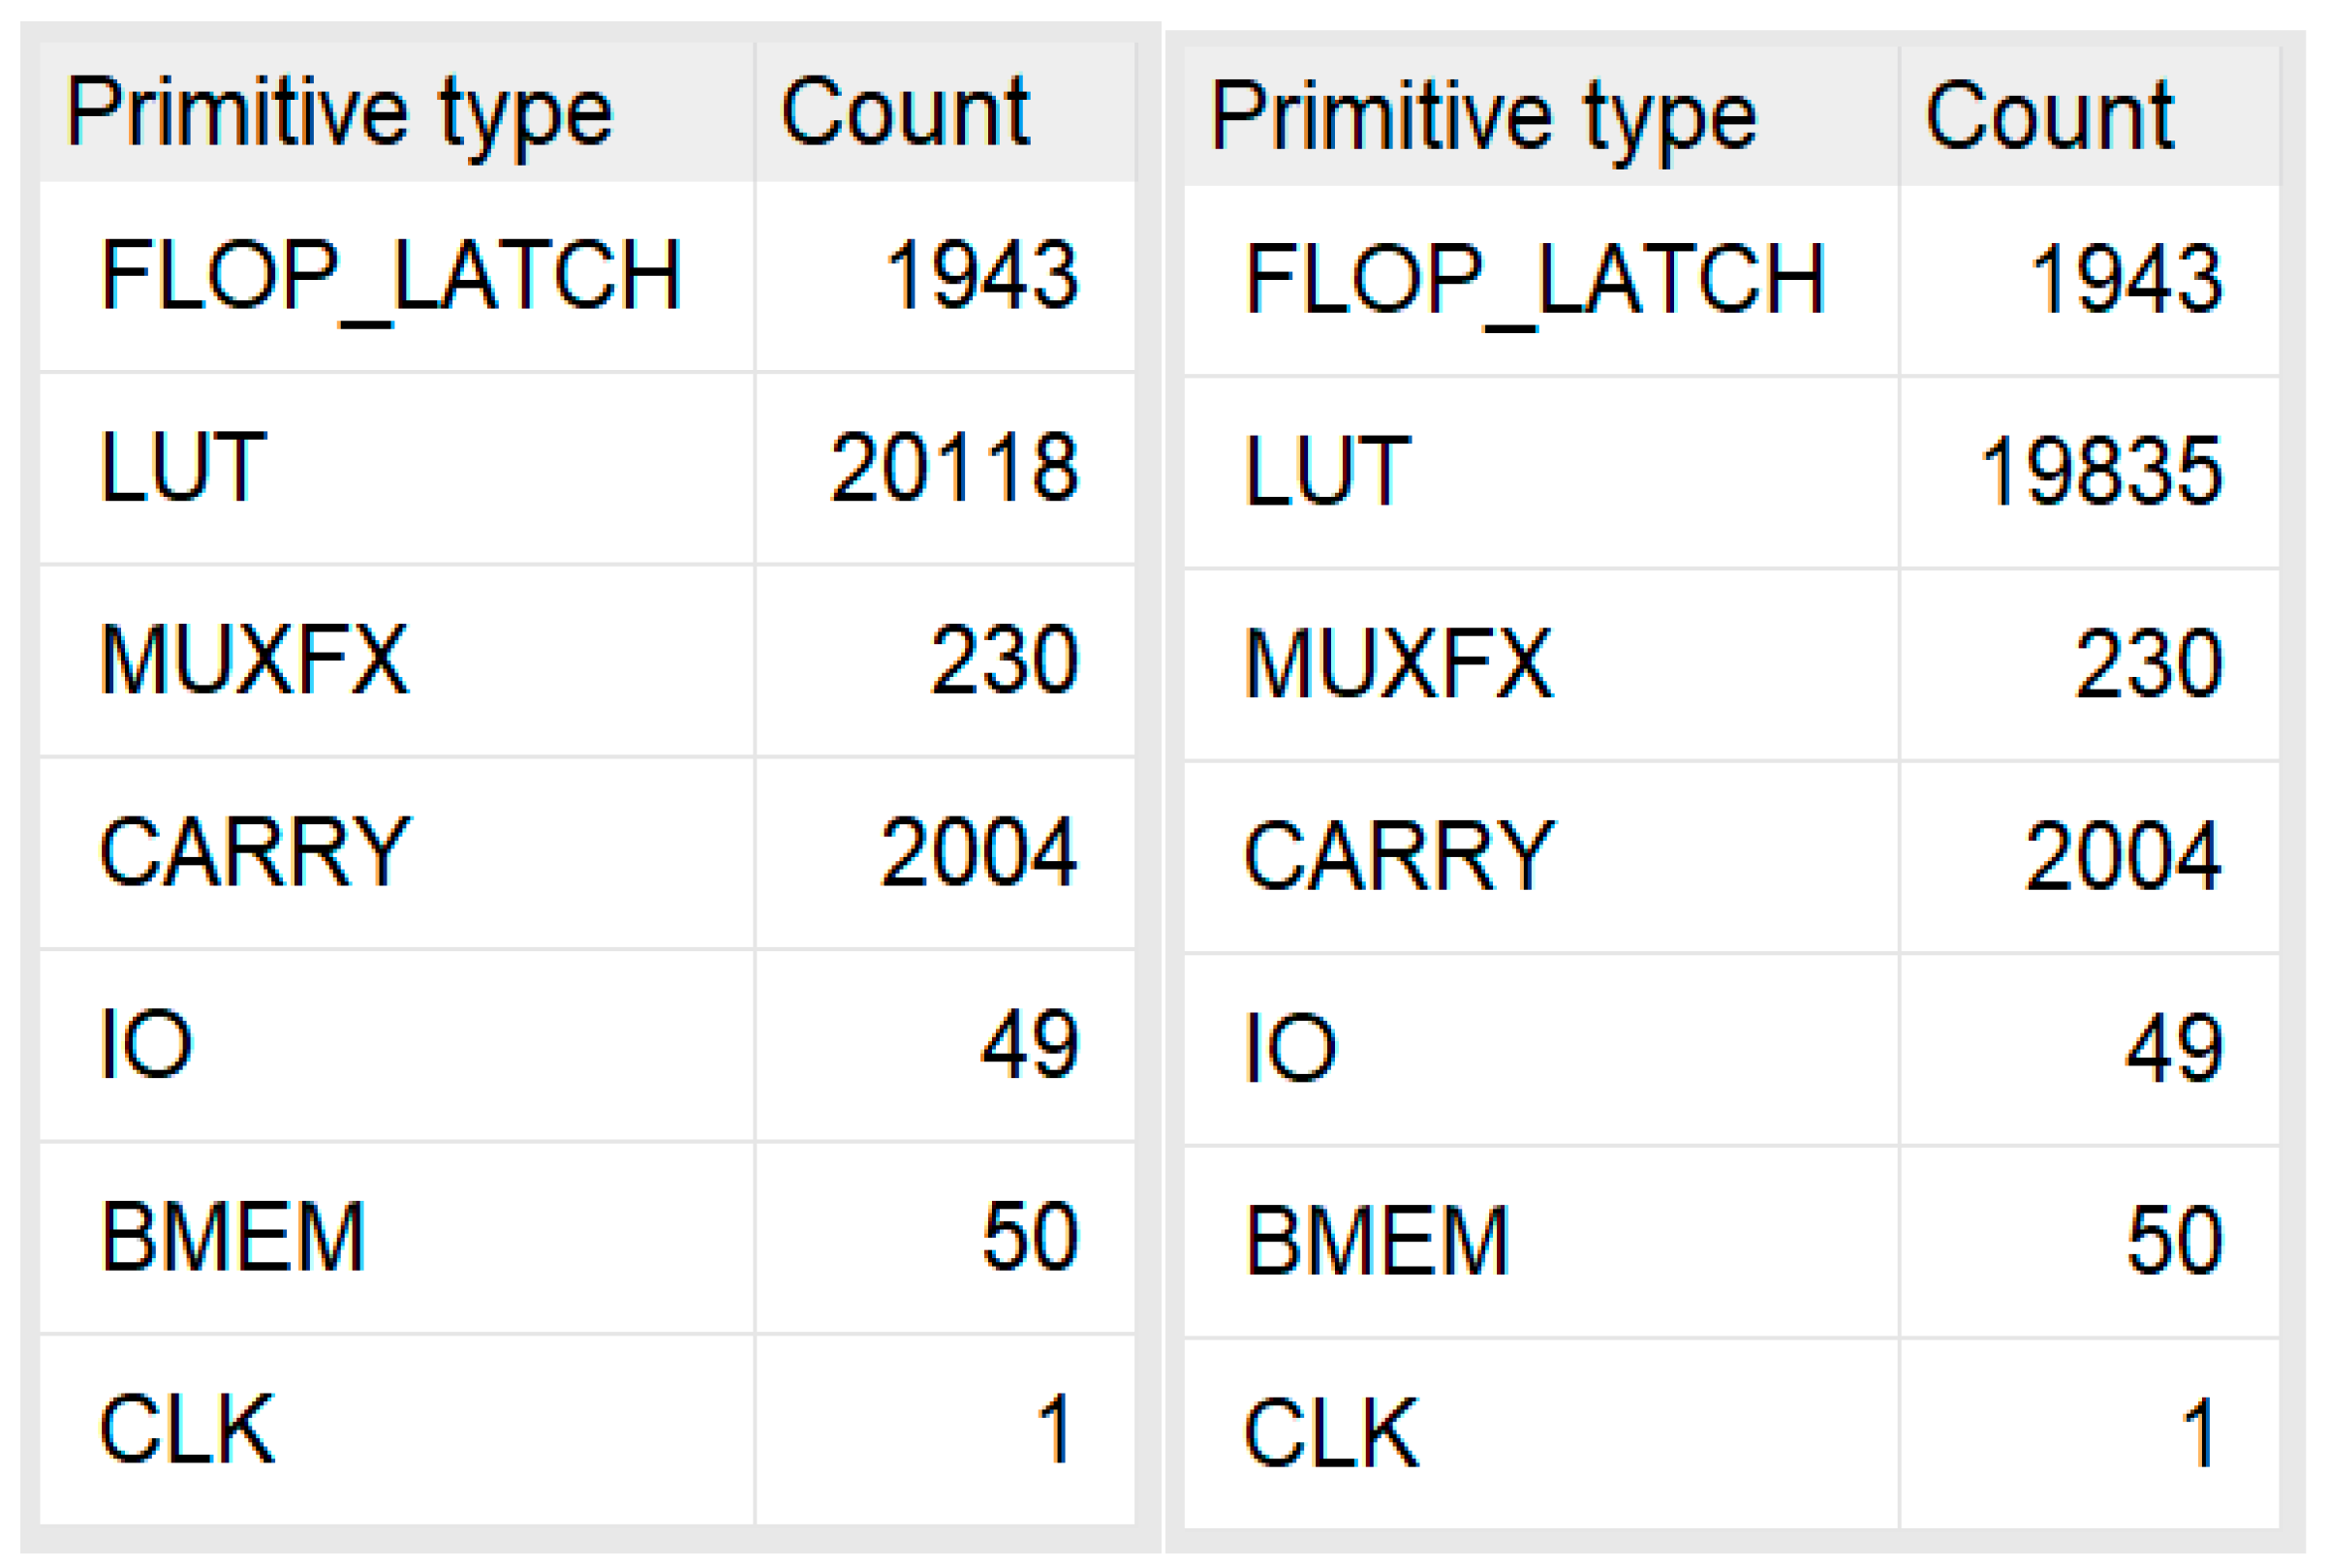The width and height of the screenshot is (2329, 1568).
Task: Click BMEM count 50 in left table
Action: coord(1030,1237)
